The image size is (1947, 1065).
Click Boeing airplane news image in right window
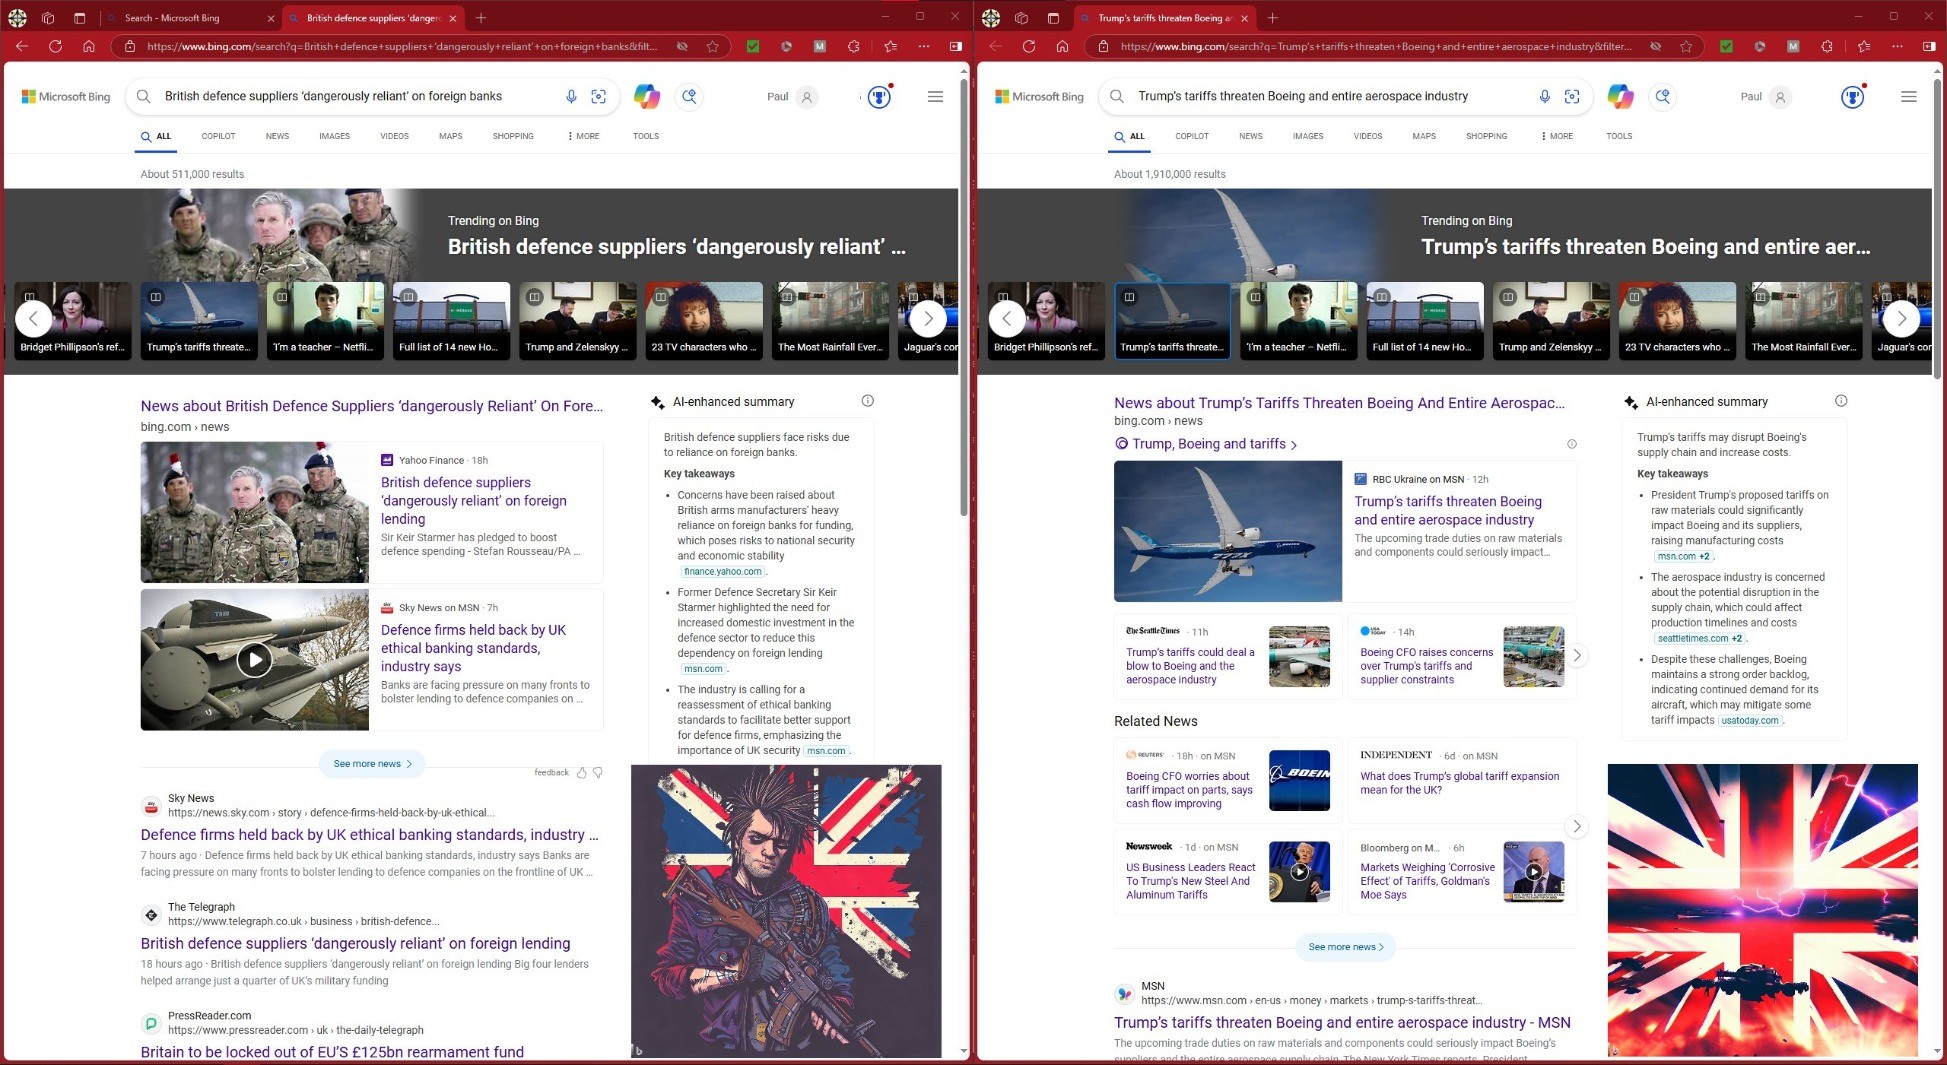click(x=1228, y=531)
